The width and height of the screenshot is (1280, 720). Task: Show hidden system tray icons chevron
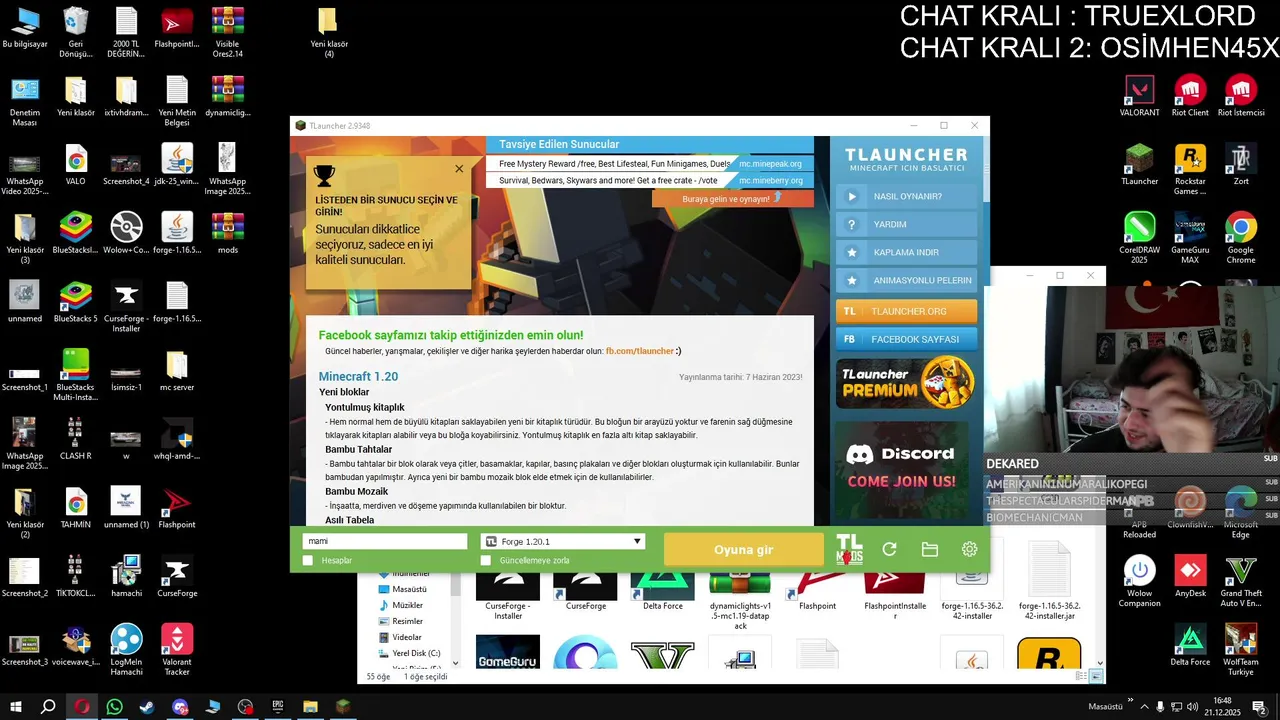point(1144,707)
